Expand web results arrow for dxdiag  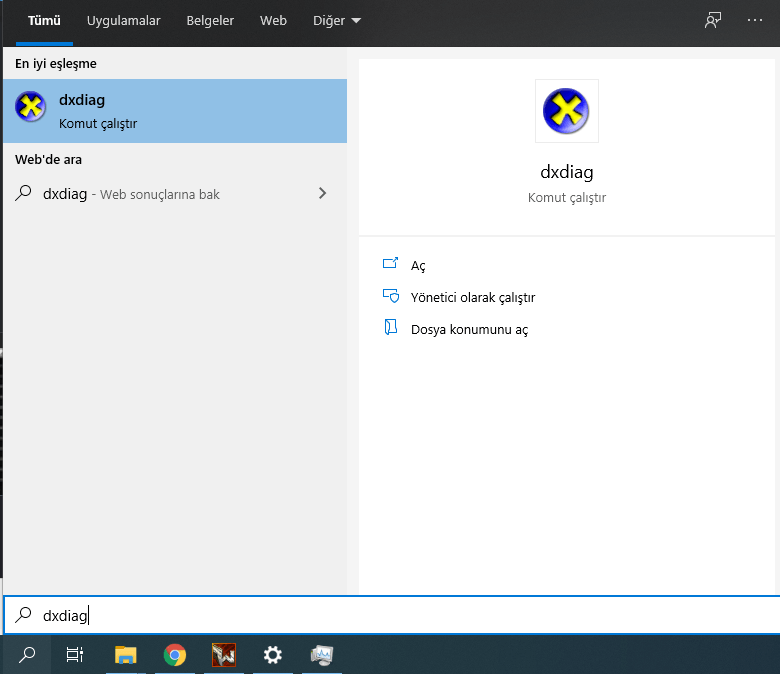coord(322,193)
